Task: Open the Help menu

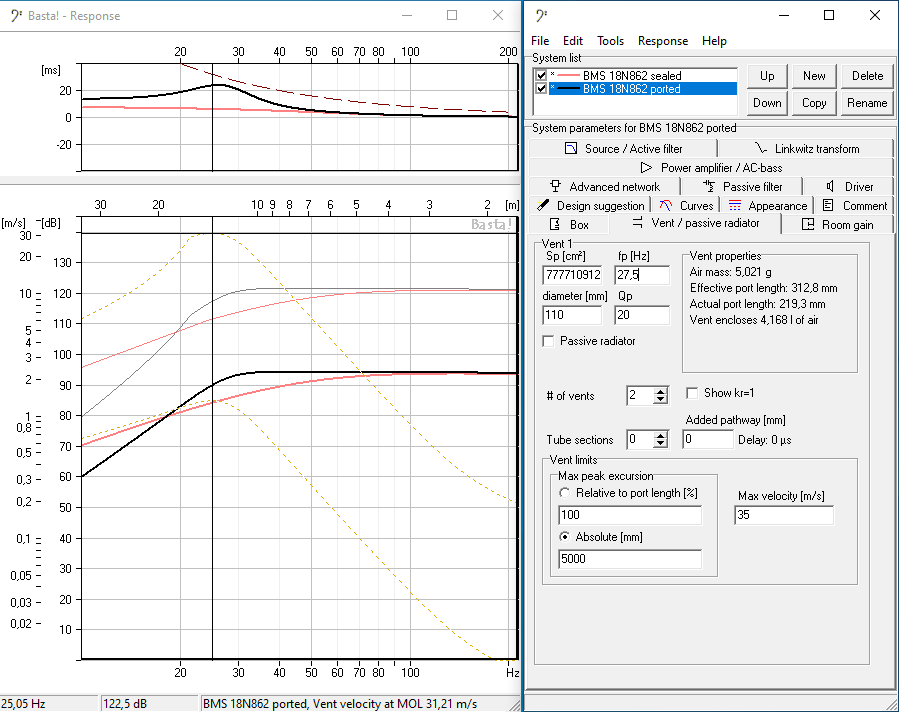Action: 714,41
